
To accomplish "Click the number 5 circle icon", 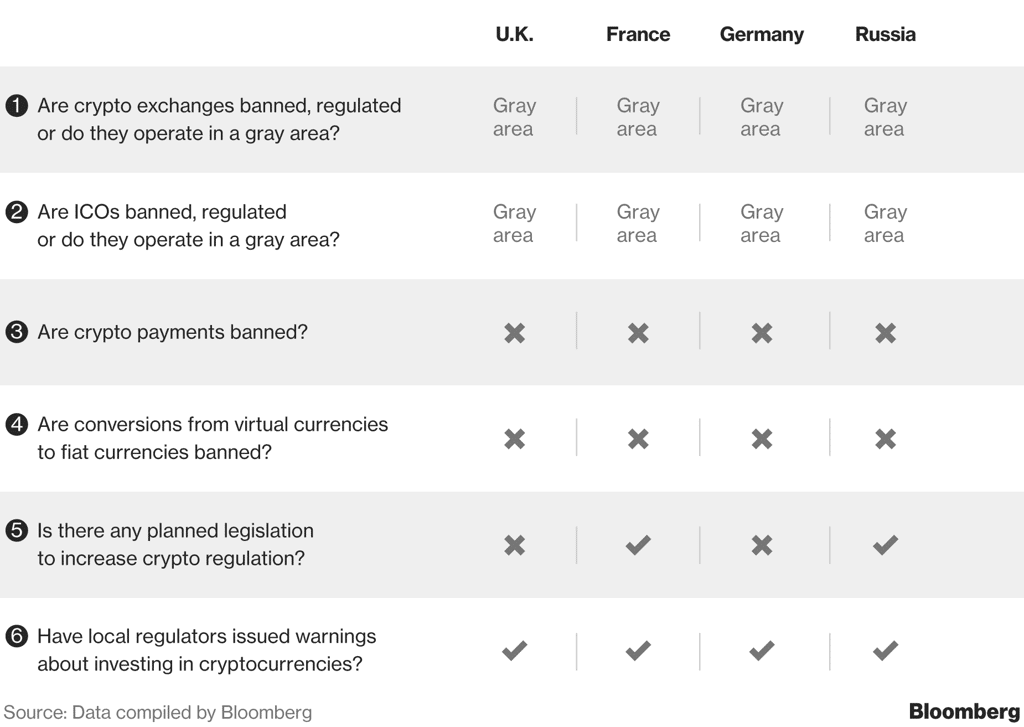I will (x=16, y=530).
